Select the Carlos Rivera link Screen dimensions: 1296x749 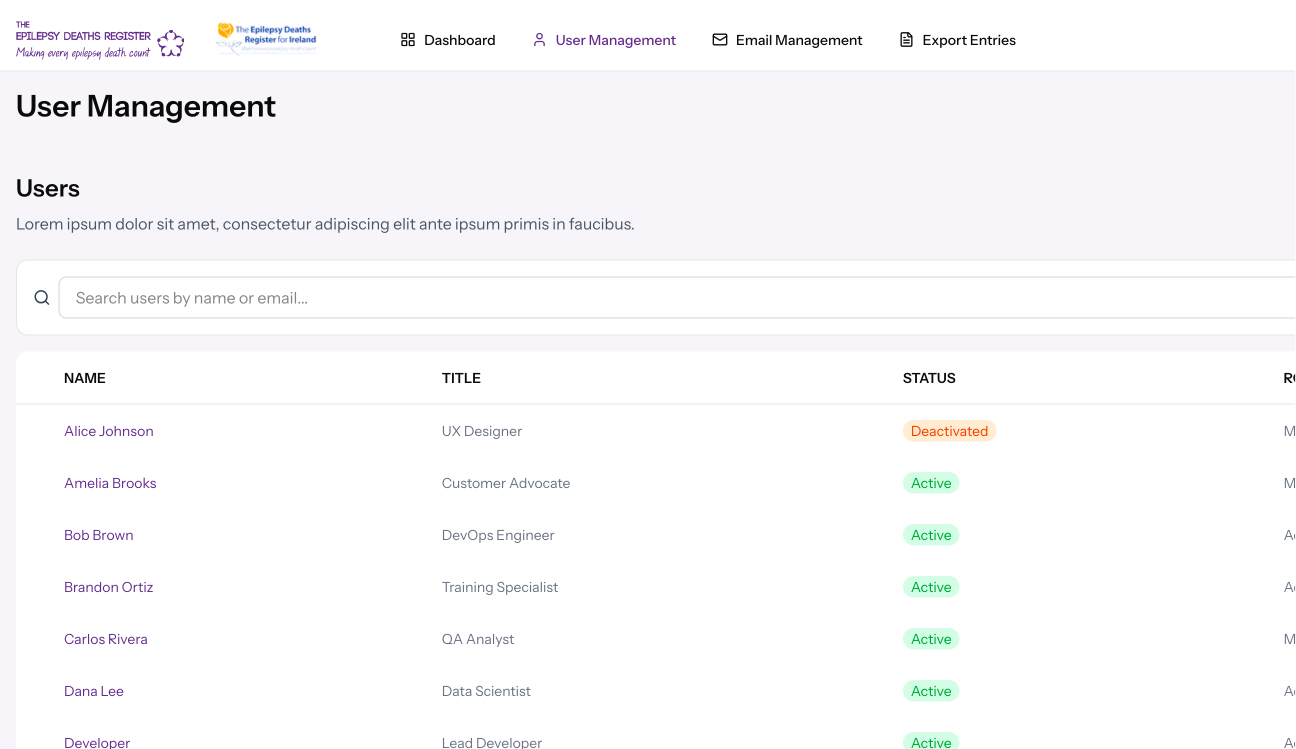[x=105, y=639]
